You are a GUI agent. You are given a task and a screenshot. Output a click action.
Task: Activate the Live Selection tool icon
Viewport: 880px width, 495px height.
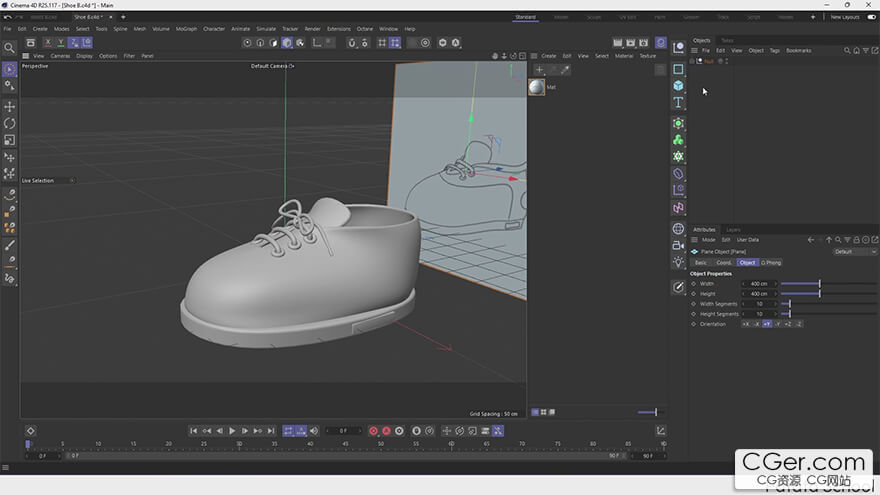tap(10, 69)
